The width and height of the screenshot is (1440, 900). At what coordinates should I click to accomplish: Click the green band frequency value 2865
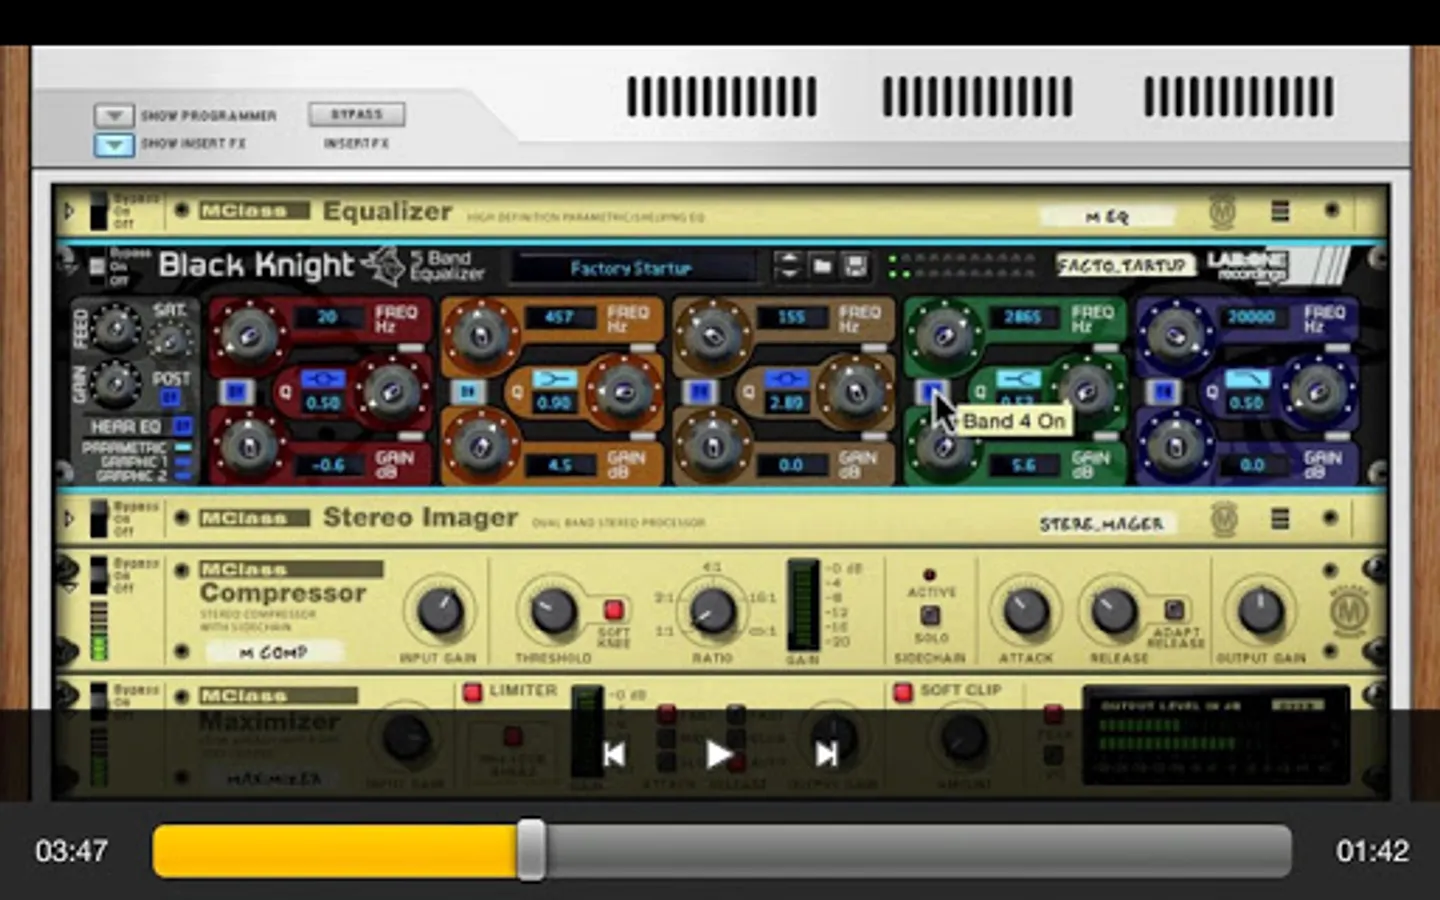click(1023, 317)
